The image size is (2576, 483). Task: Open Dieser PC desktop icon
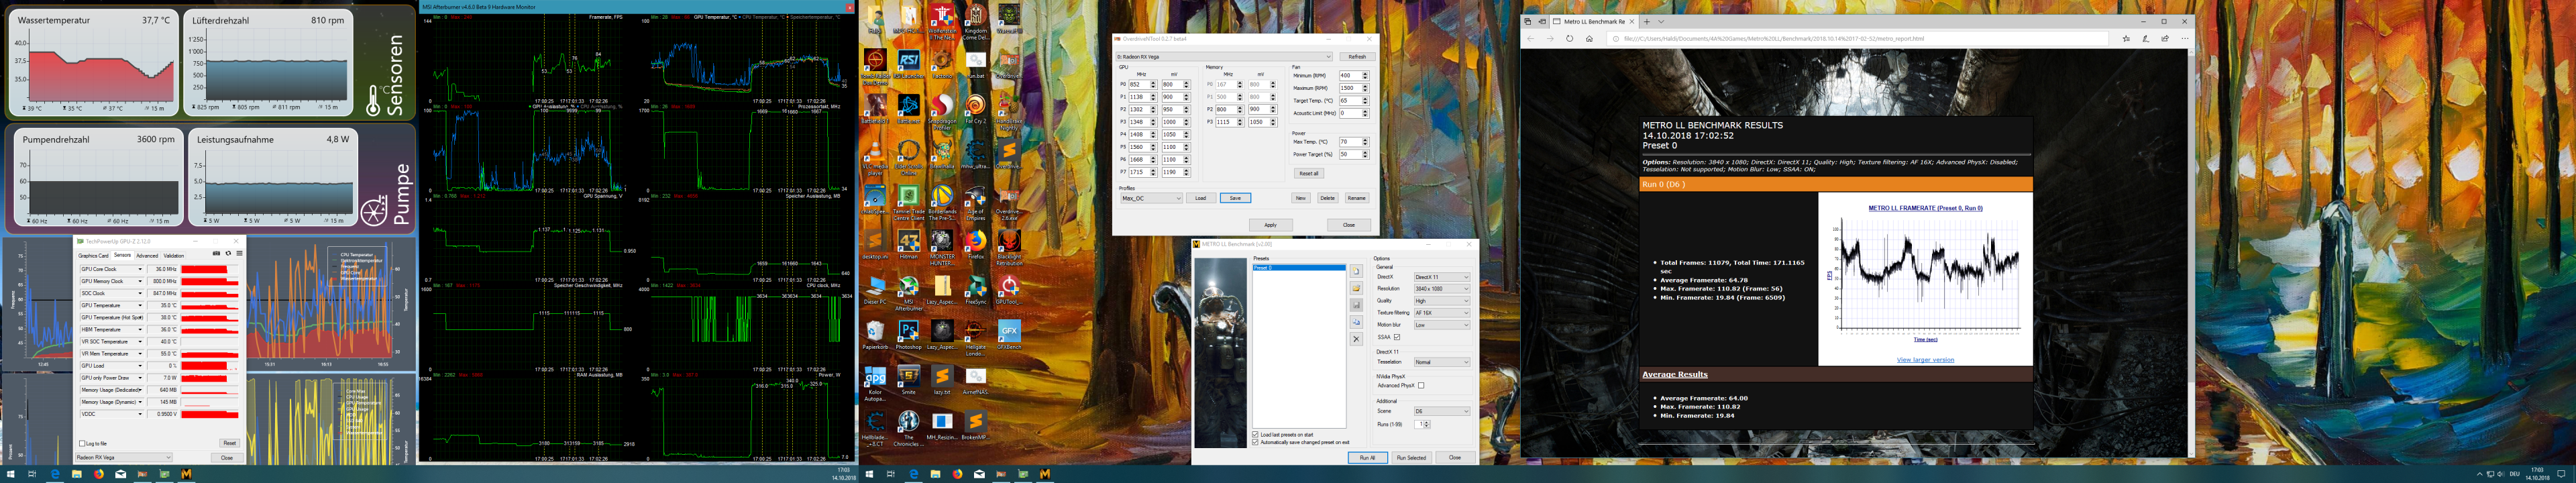(875, 290)
